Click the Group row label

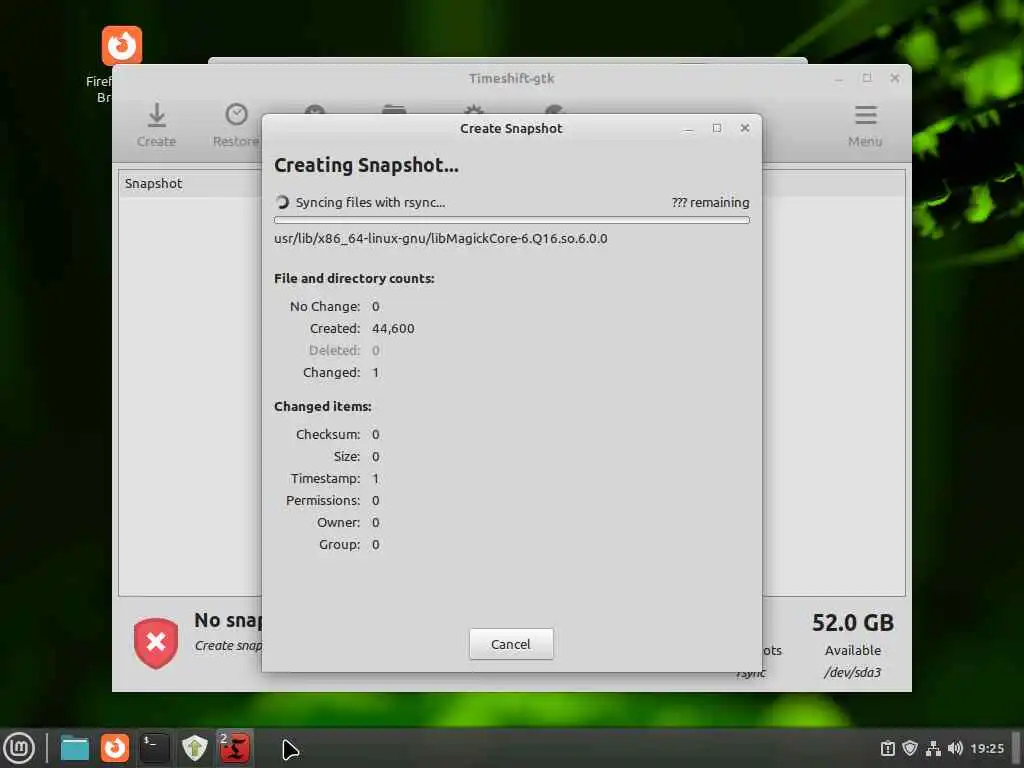tap(340, 545)
